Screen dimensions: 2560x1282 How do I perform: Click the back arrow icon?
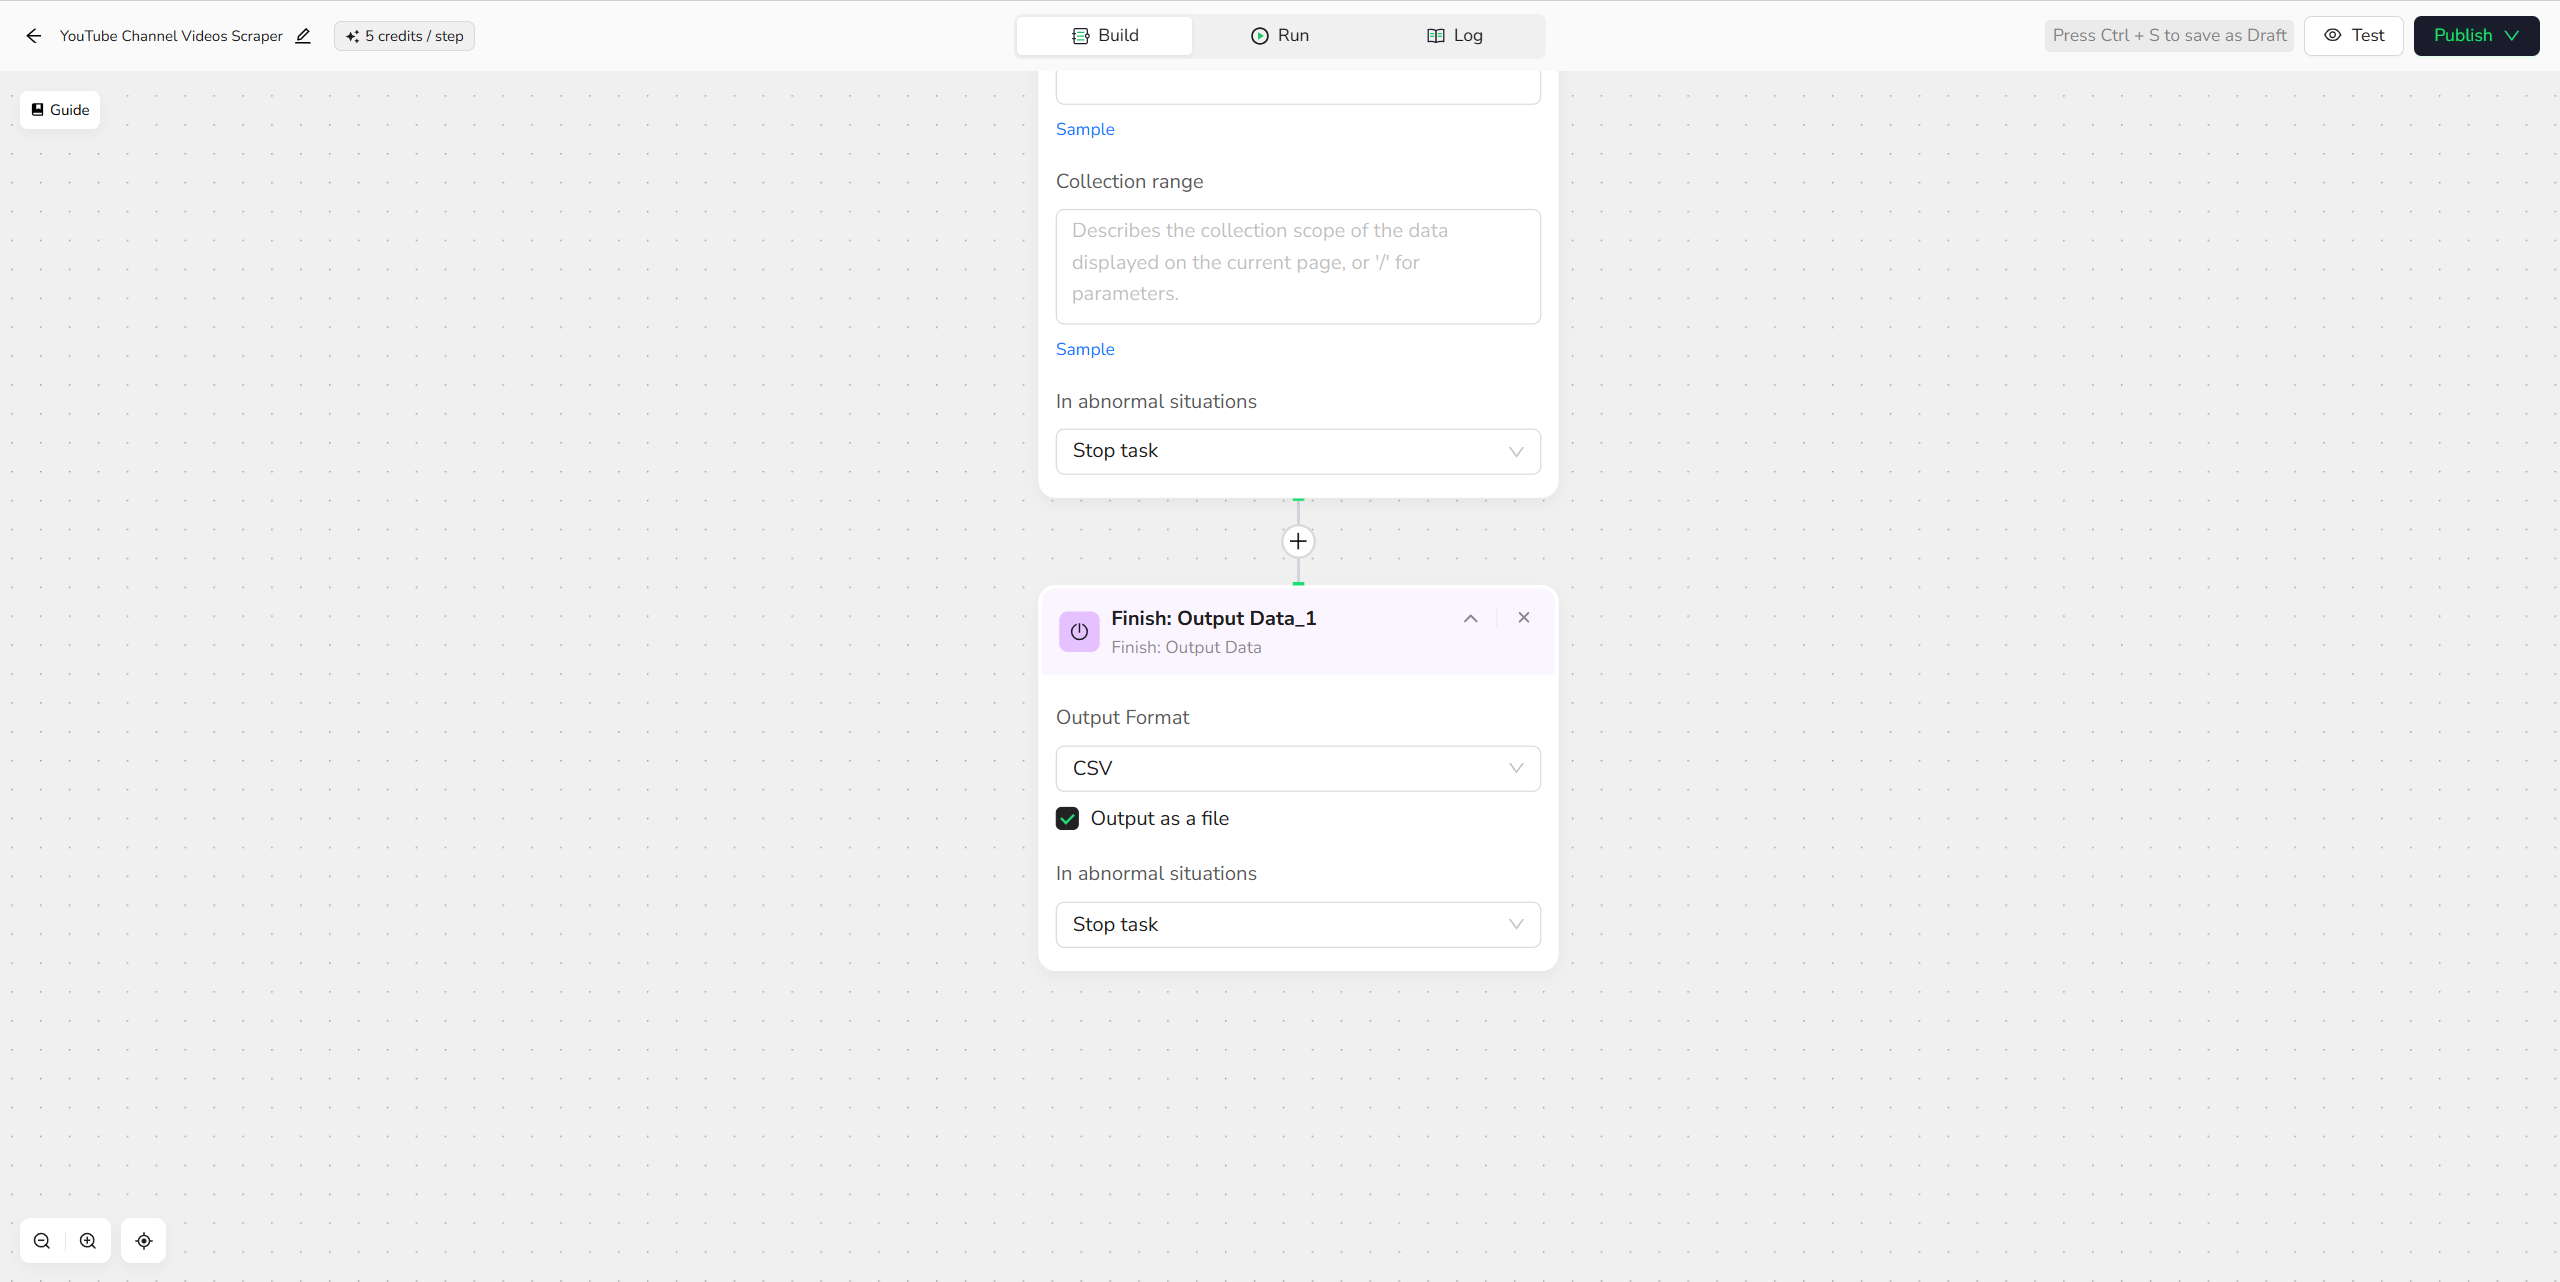(34, 36)
